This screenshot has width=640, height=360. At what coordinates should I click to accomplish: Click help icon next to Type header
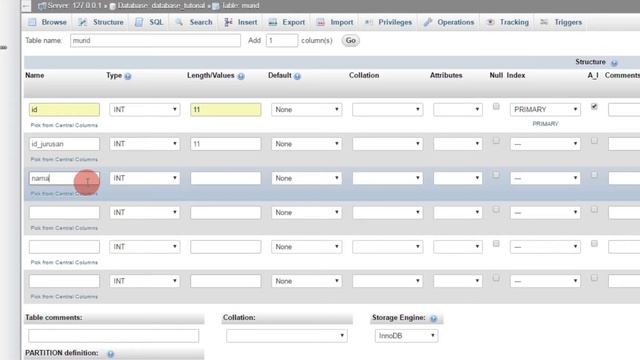pos(128,76)
